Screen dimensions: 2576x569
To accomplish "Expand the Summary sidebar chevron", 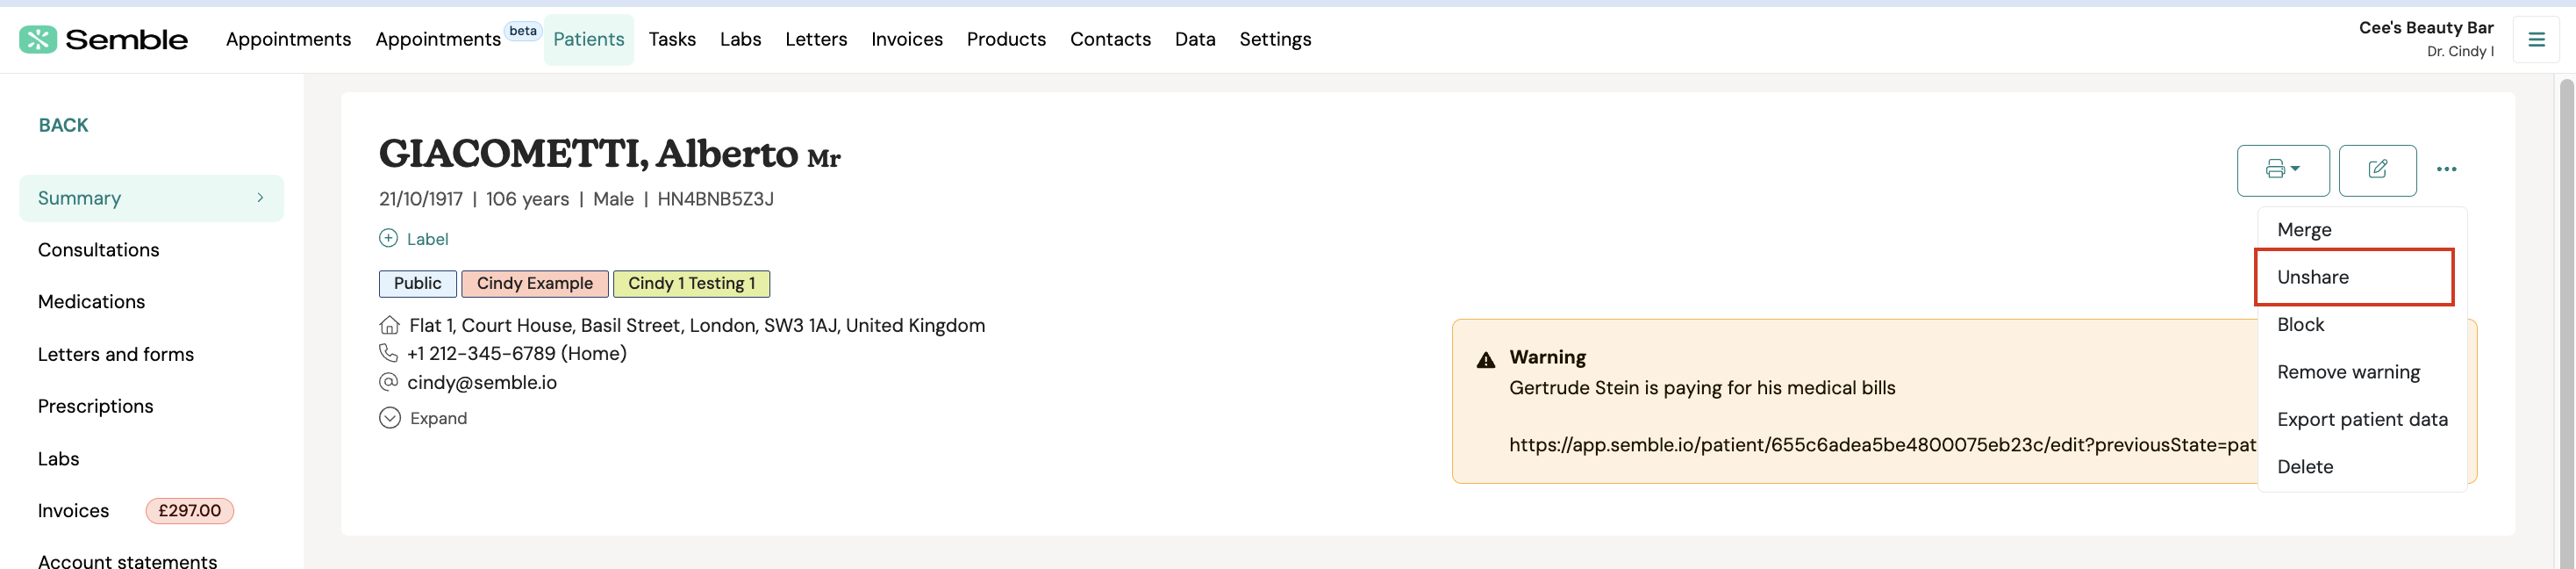I will [x=260, y=198].
